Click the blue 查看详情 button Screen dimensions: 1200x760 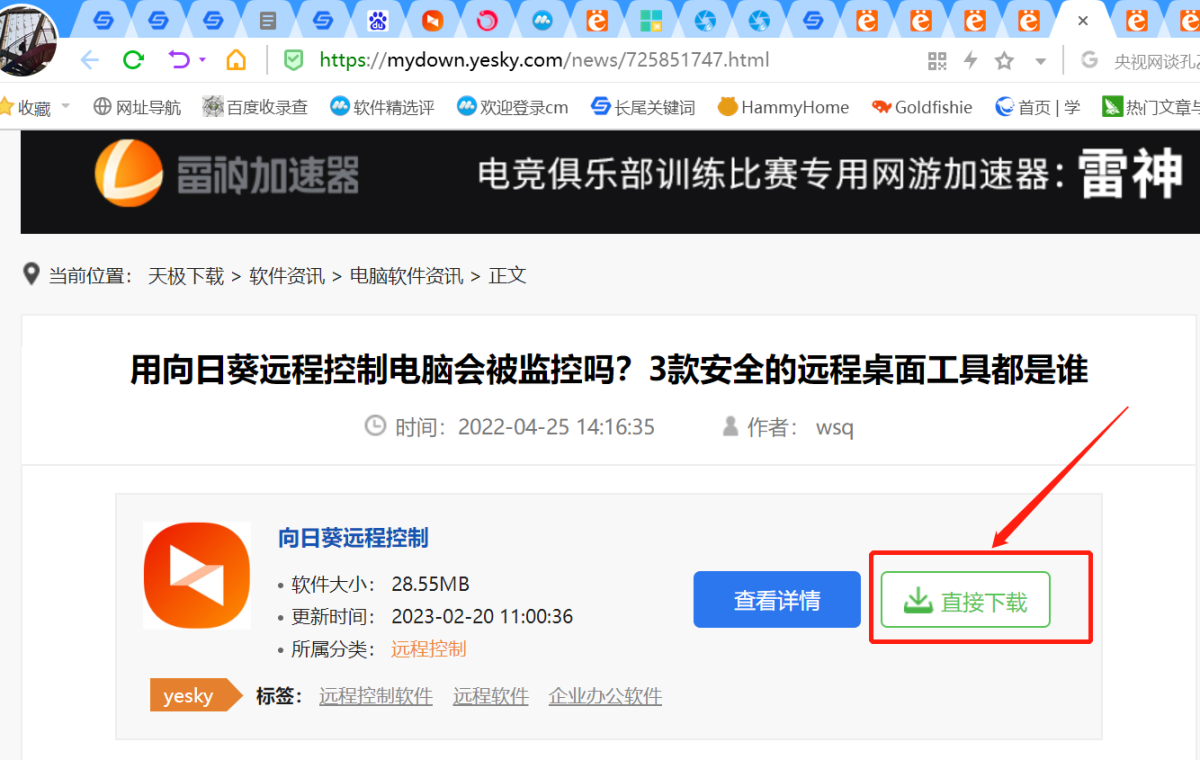[777, 600]
